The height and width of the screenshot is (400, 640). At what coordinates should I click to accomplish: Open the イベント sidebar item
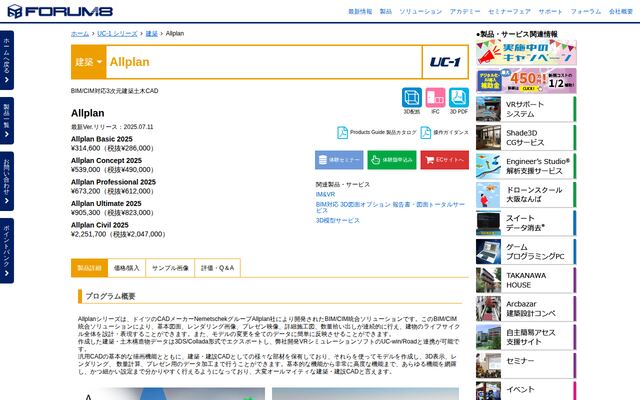(526, 391)
